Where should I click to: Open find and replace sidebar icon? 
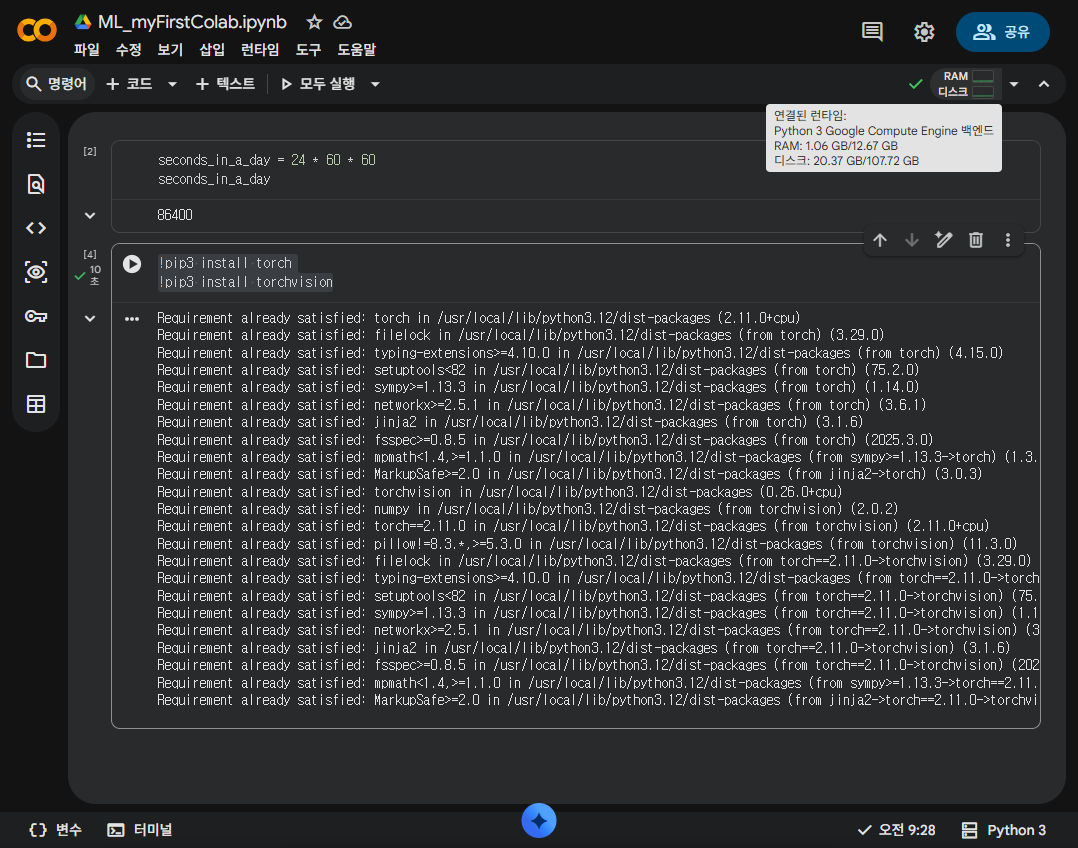[36, 184]
